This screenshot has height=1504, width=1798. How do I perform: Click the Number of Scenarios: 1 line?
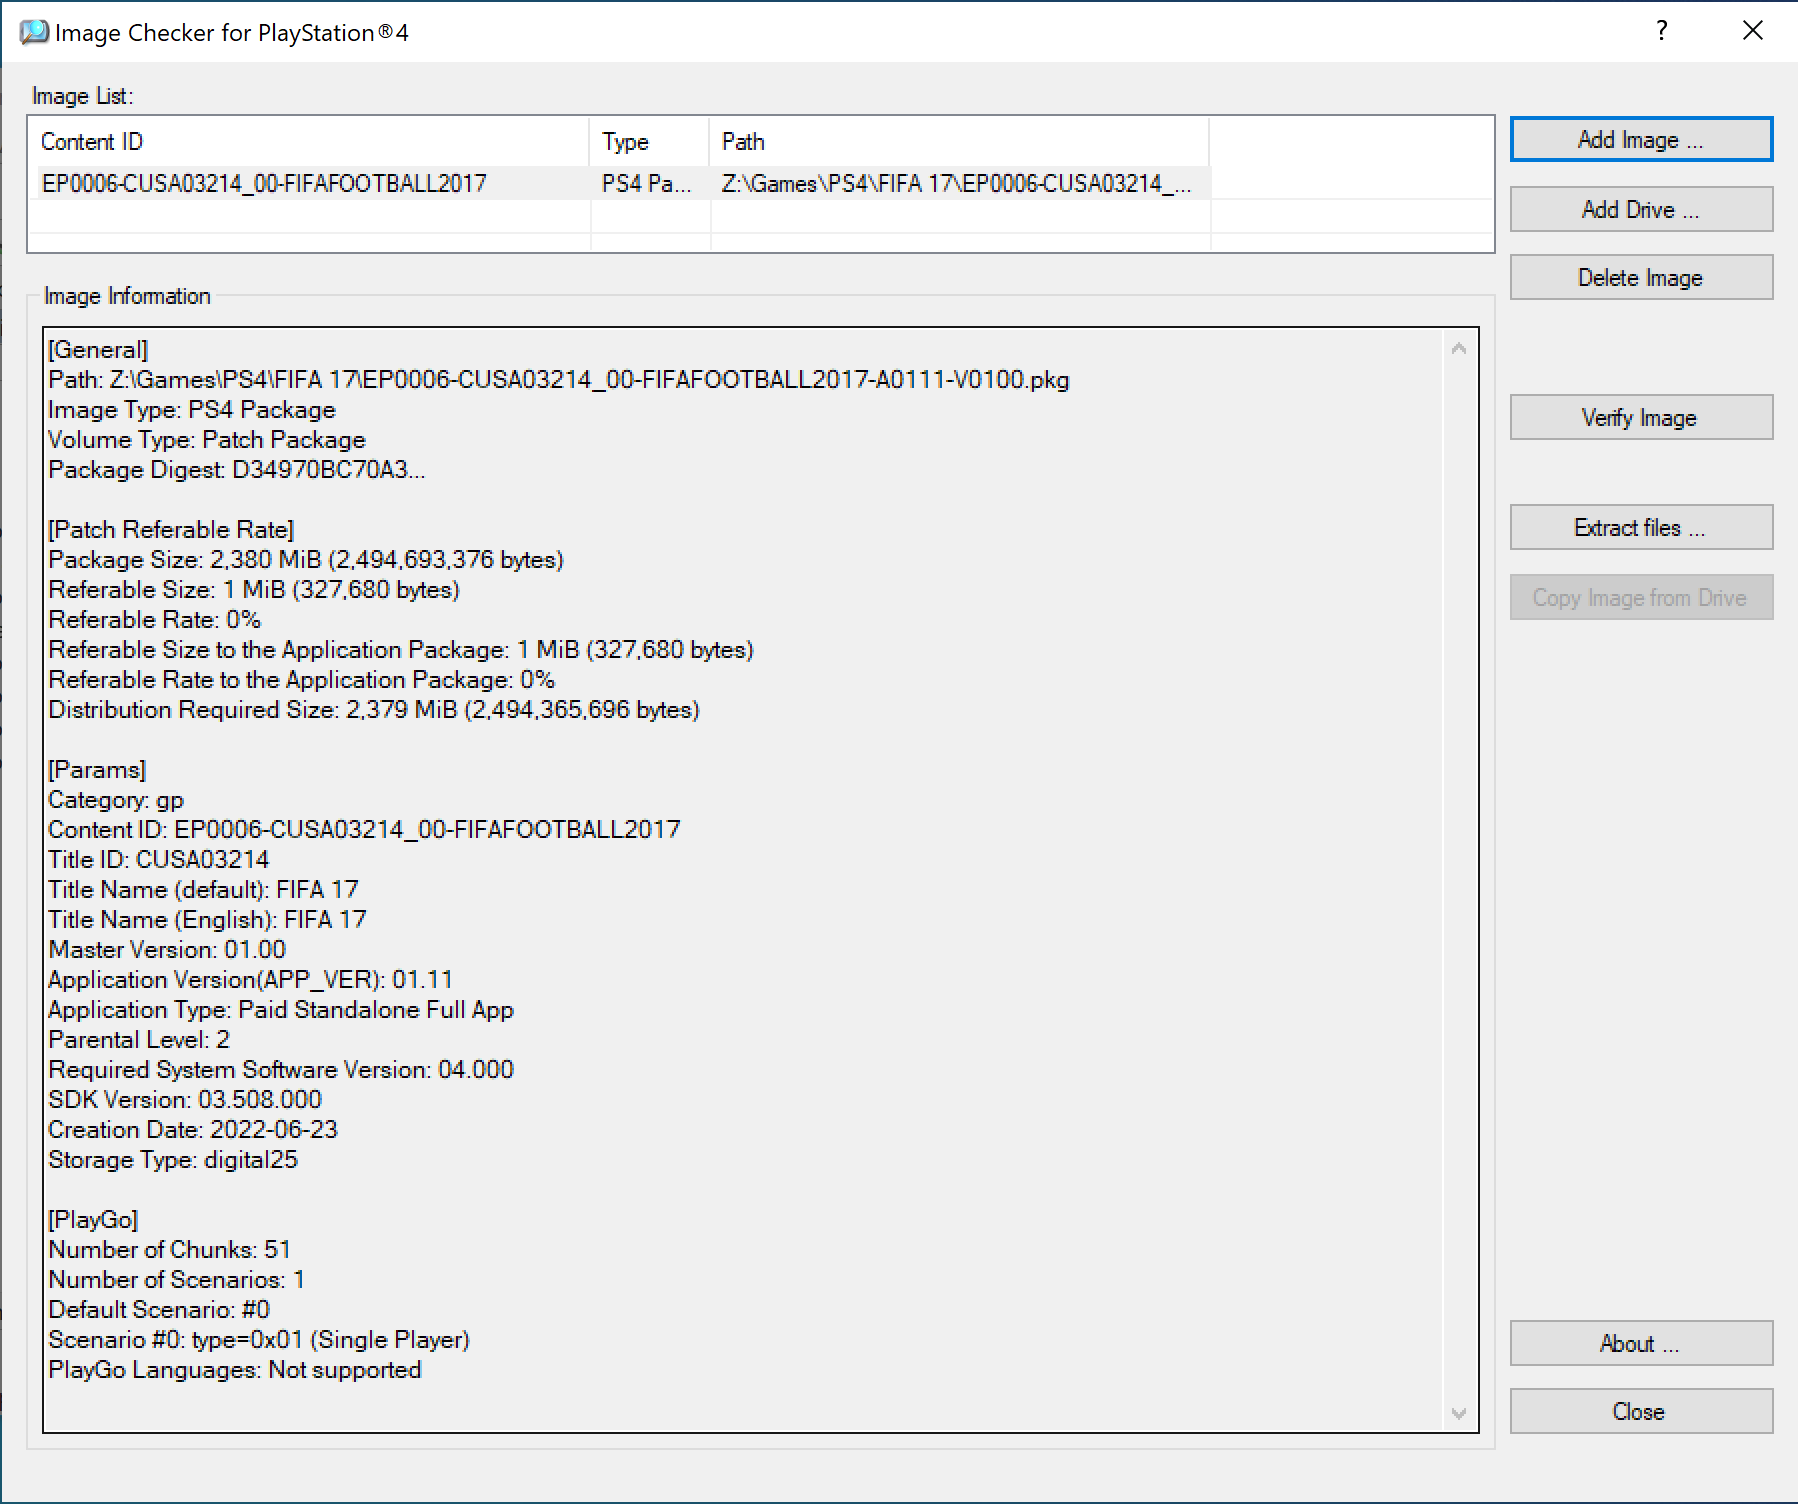[177, 1279]
